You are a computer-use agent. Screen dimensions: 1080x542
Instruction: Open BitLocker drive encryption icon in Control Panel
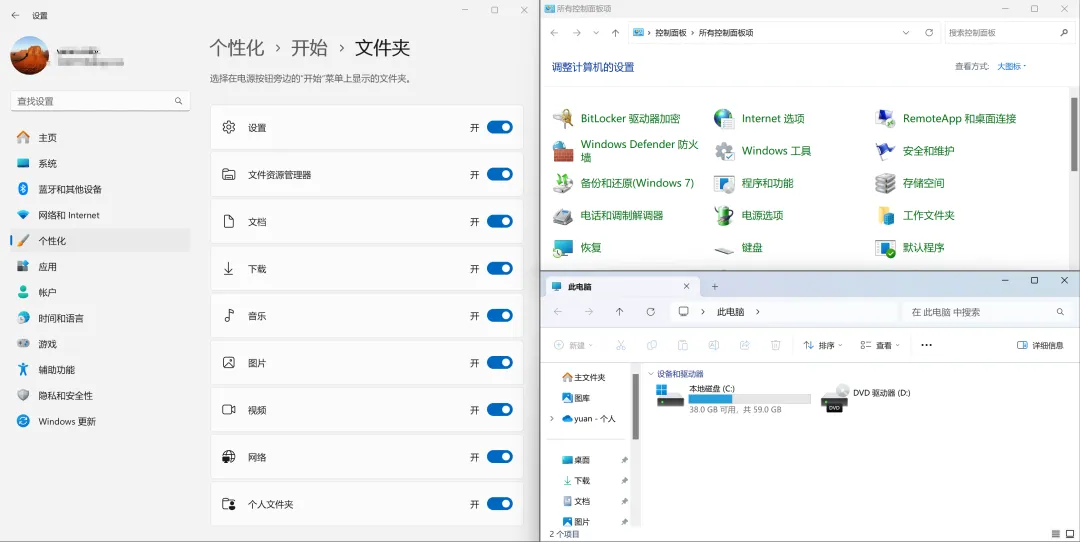(563, 118)
